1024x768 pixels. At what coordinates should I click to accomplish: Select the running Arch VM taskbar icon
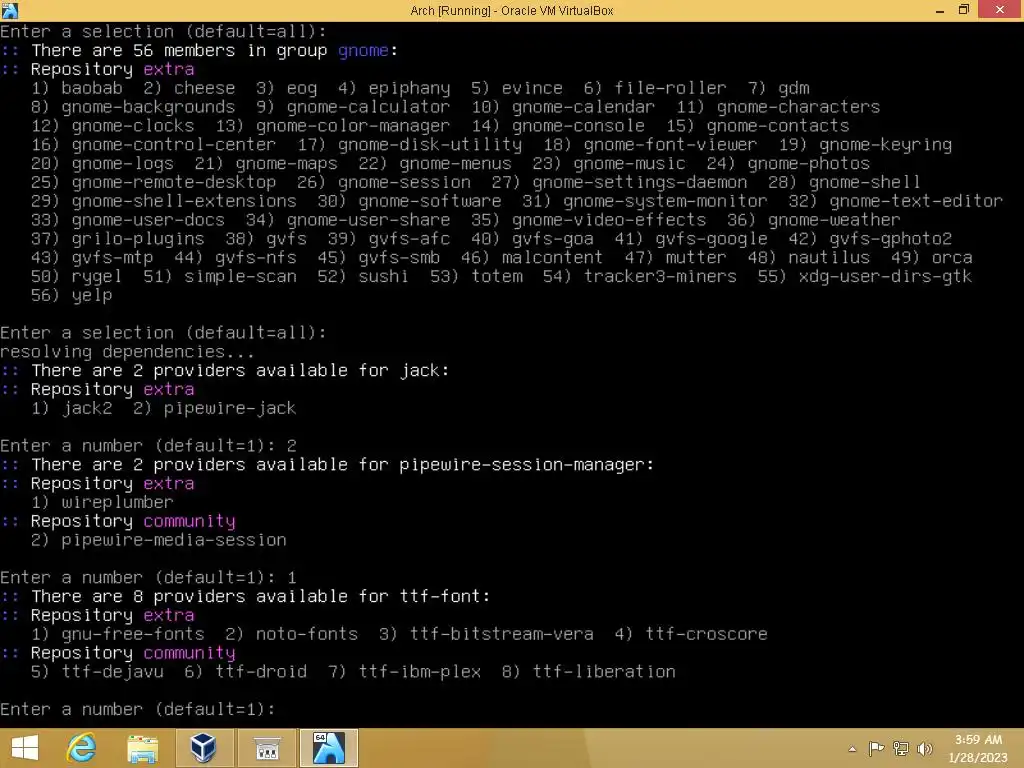[328, 748]
